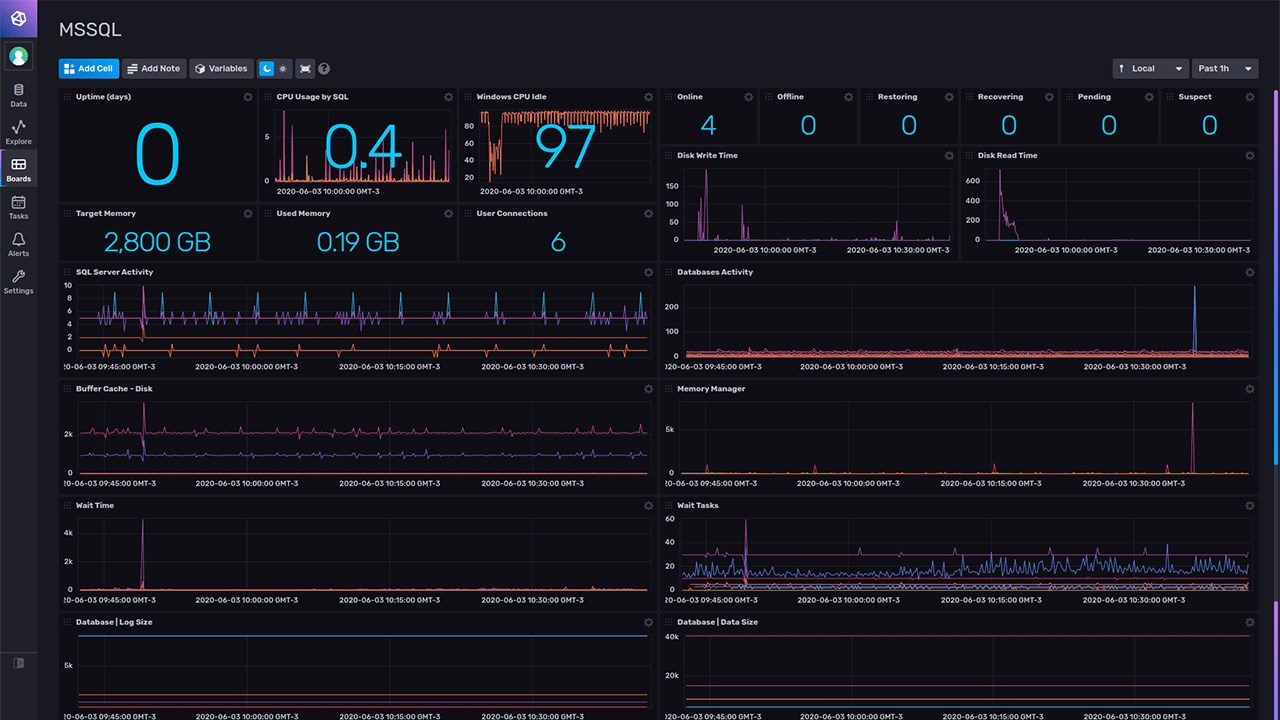Open the help question mark icon
Image resolution: width=1280 pixels, height=720 pixels.
[324, 69]
